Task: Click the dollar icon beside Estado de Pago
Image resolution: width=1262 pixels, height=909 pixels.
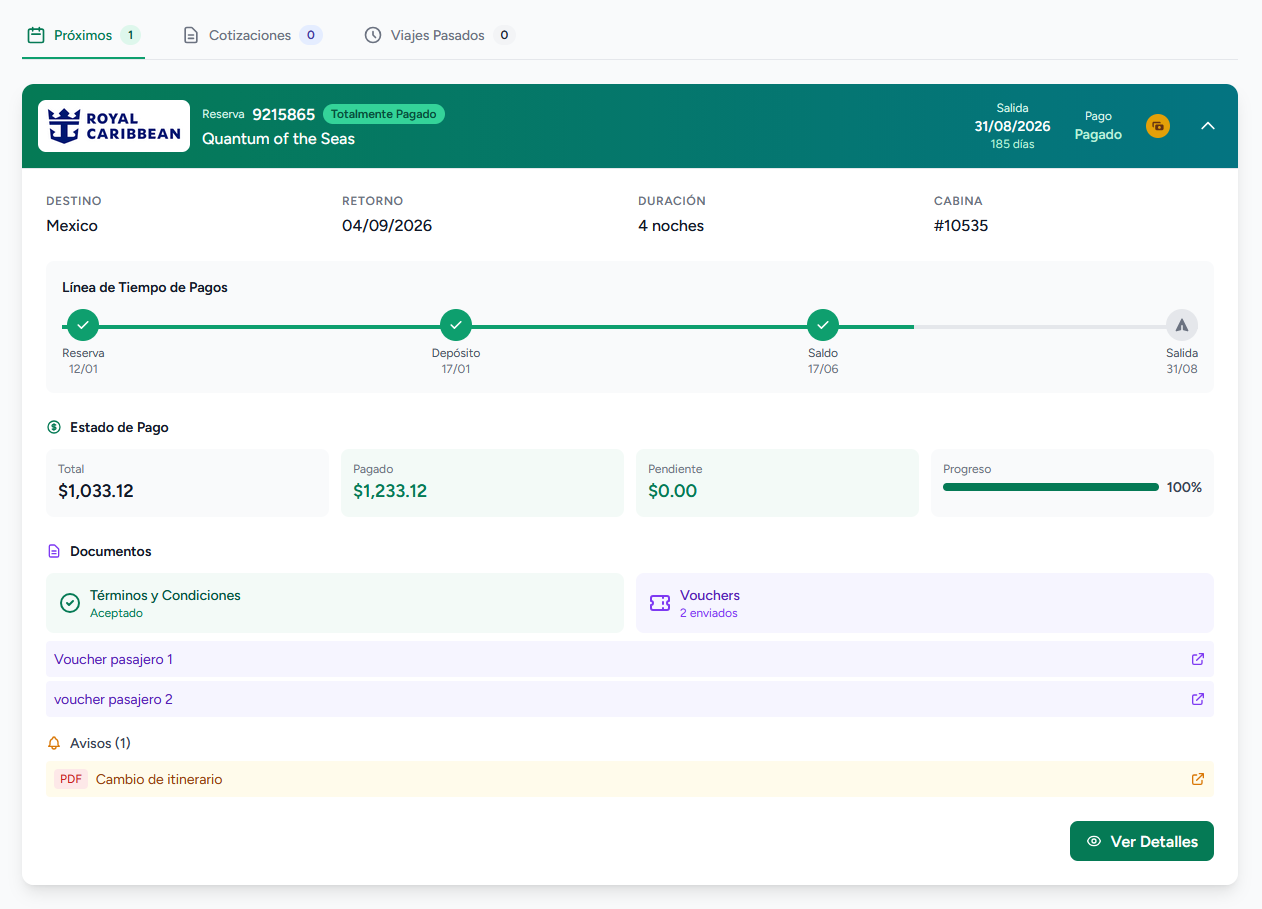Action: [53, 427]
